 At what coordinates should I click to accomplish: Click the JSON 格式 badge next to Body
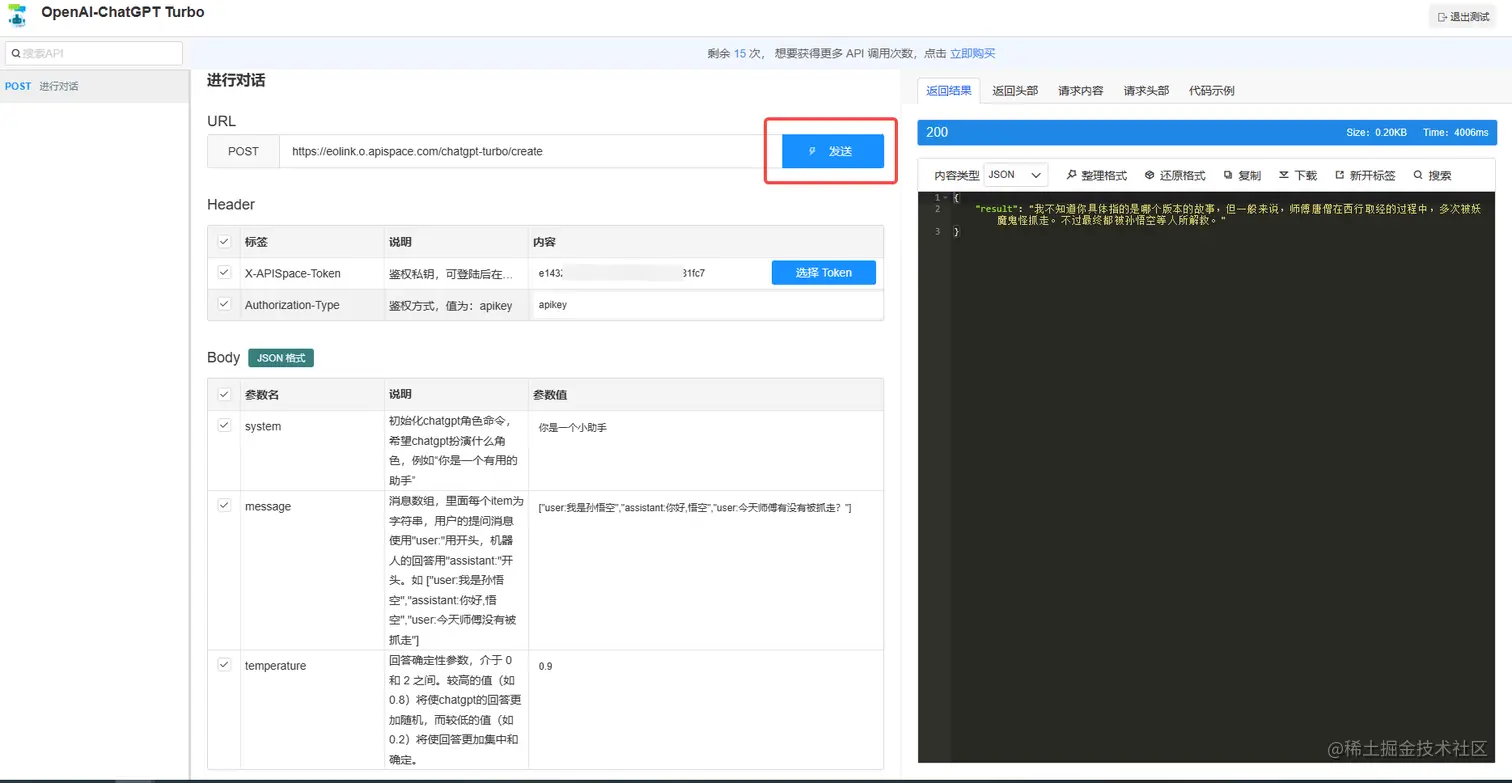point(281,358)
